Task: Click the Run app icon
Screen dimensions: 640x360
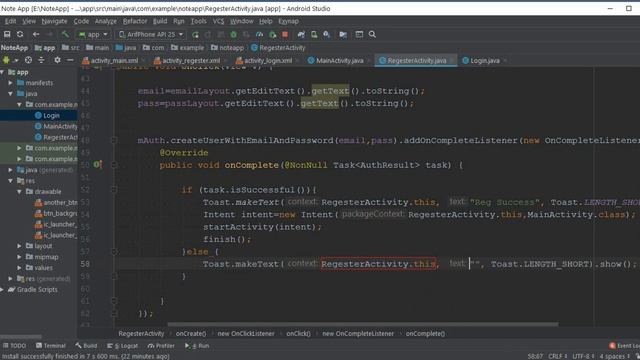Action: point(195,35)
